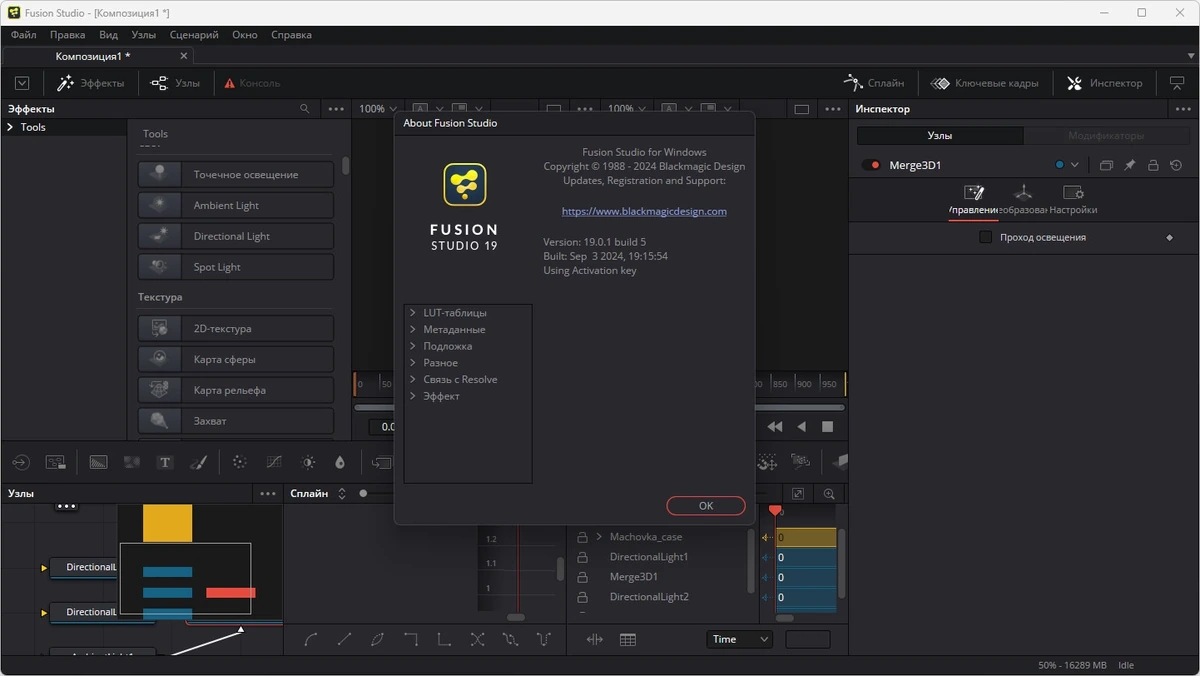The height and width of the screenshot is (676, 1200).
Task: Add a Blur (droplet) tool from toolbar
Action: [x=340, y=462]
